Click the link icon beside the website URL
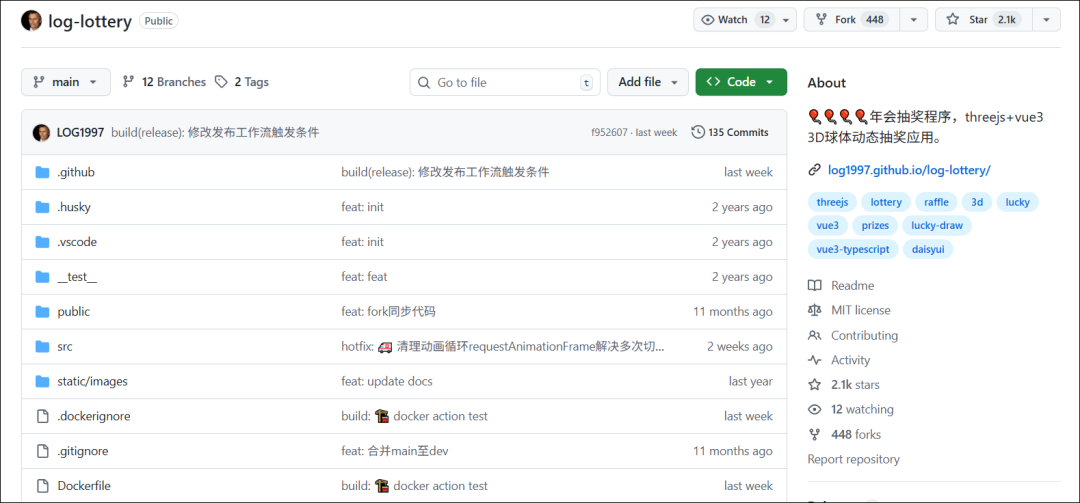The width and height of the screenshot is (1080, 503). coord(815,170)
